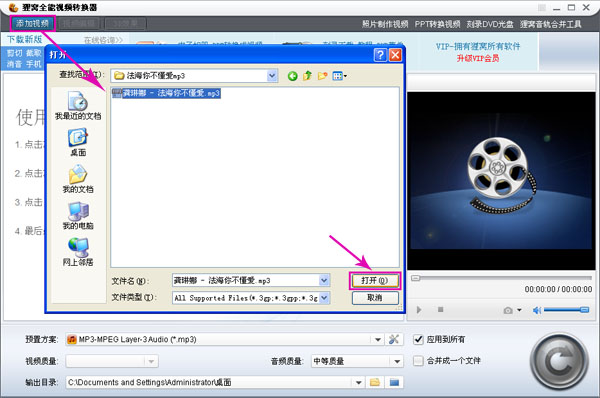This screenshot has height=398, width=600.
Task: Click the 升级VIP会员 link
Action: (478, 58)
